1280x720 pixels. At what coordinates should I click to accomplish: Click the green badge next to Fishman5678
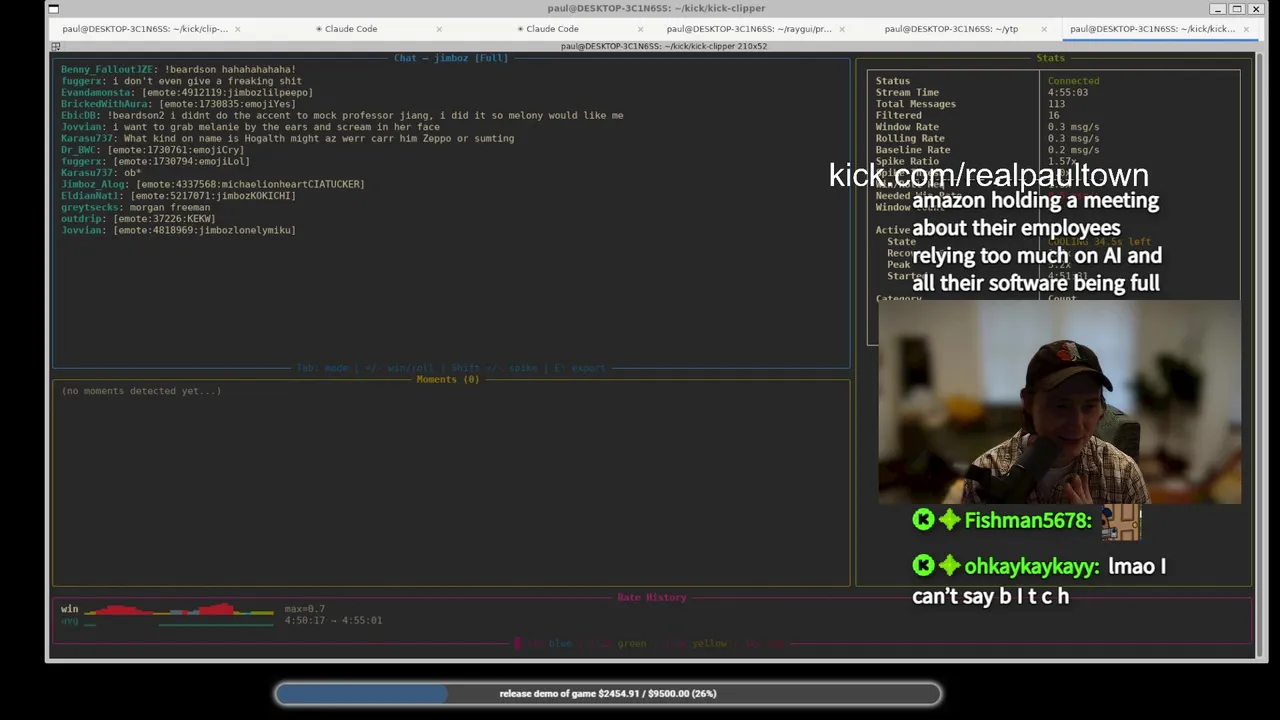point(949,519)
